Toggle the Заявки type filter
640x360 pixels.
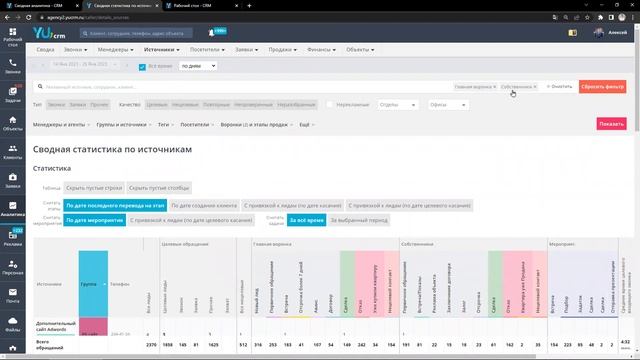point(78,104)
